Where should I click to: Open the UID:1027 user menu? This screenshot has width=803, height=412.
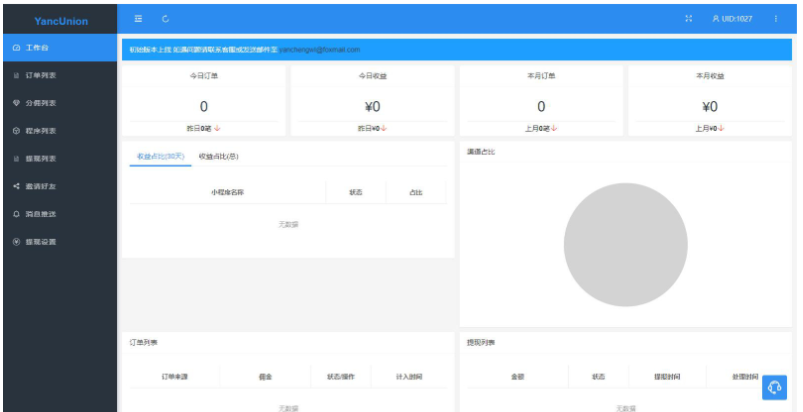(x=732, y=19)
